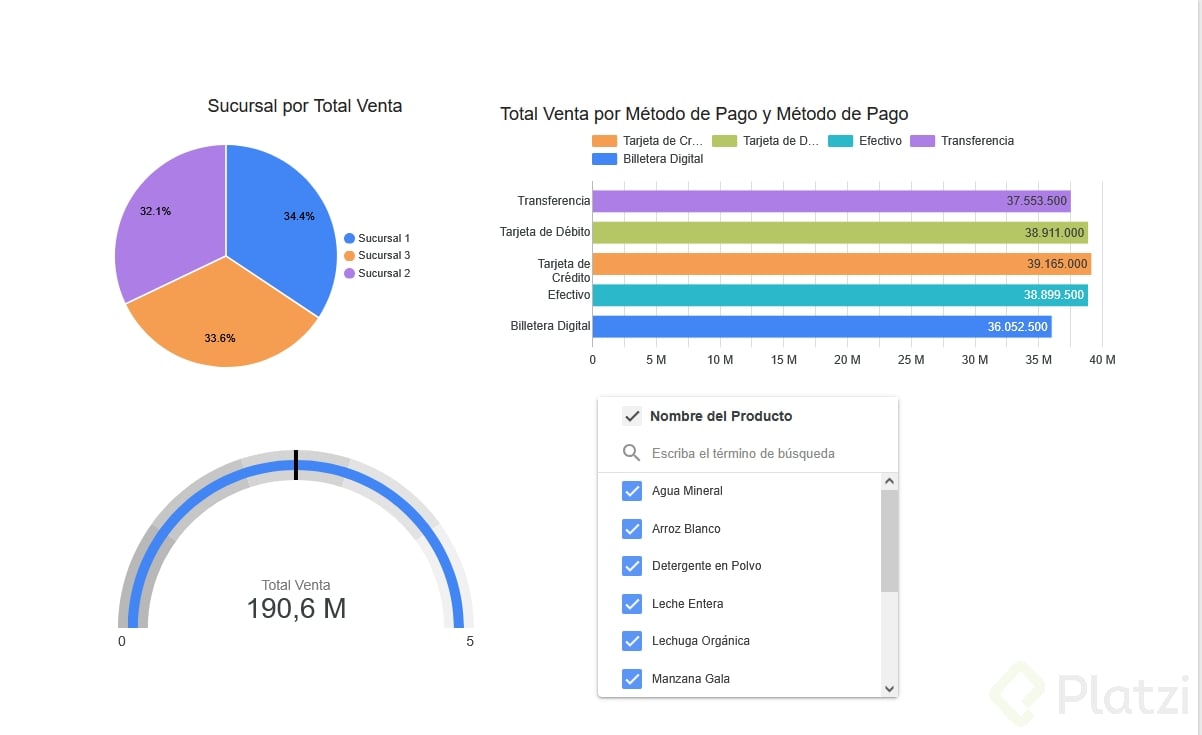This screenshot has width=1202, height=735.
Task: Click the black target marker on gauge
Action: (x=296, y=465)
